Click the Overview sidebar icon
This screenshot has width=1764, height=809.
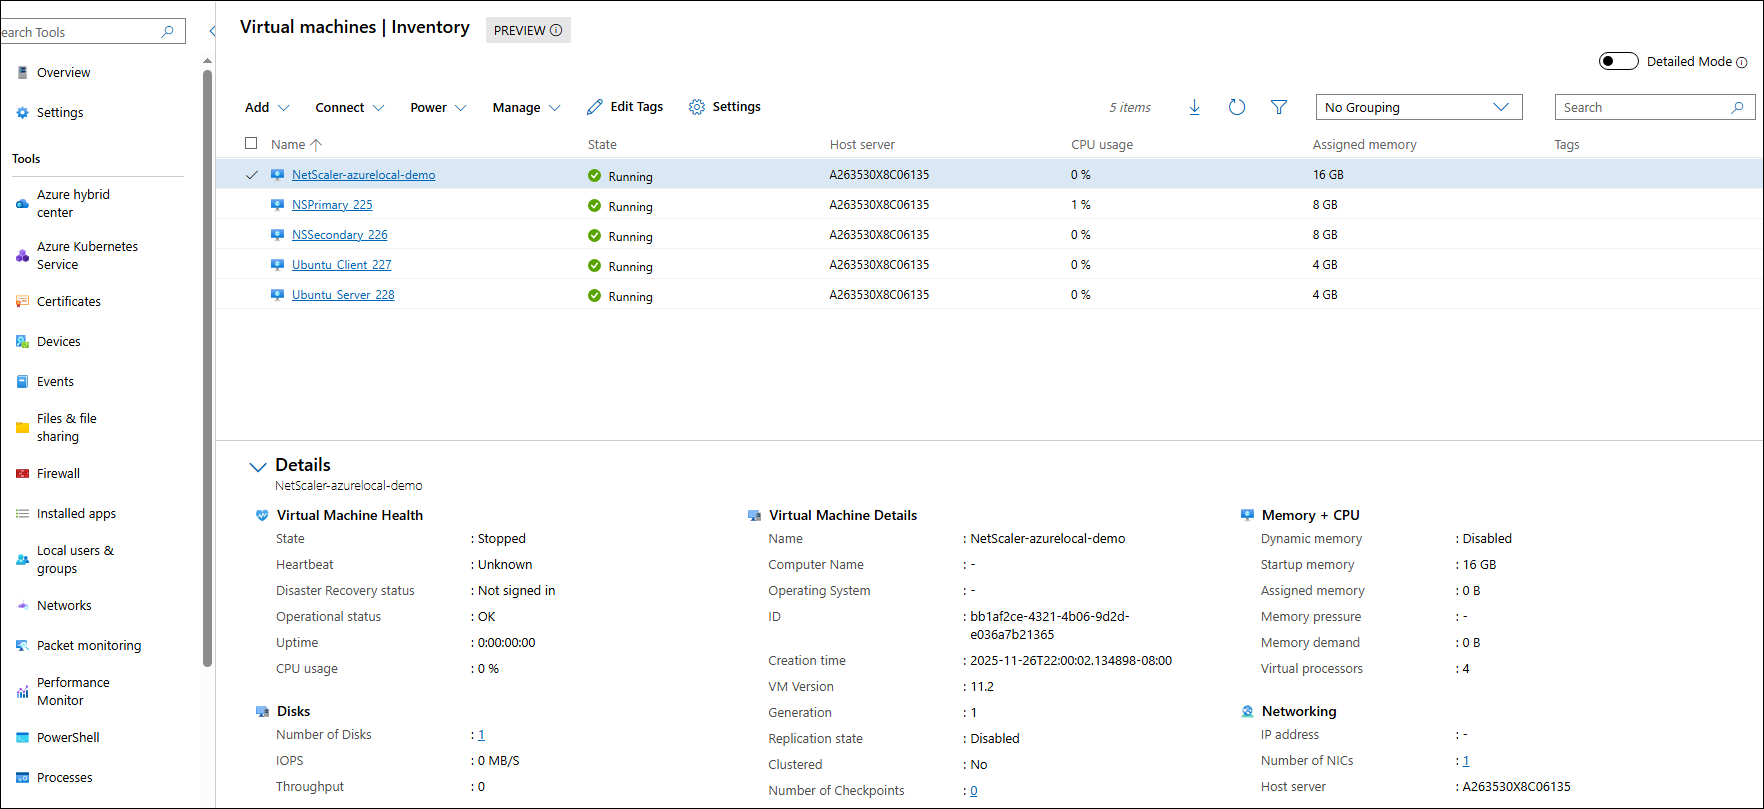coord(22,72)
